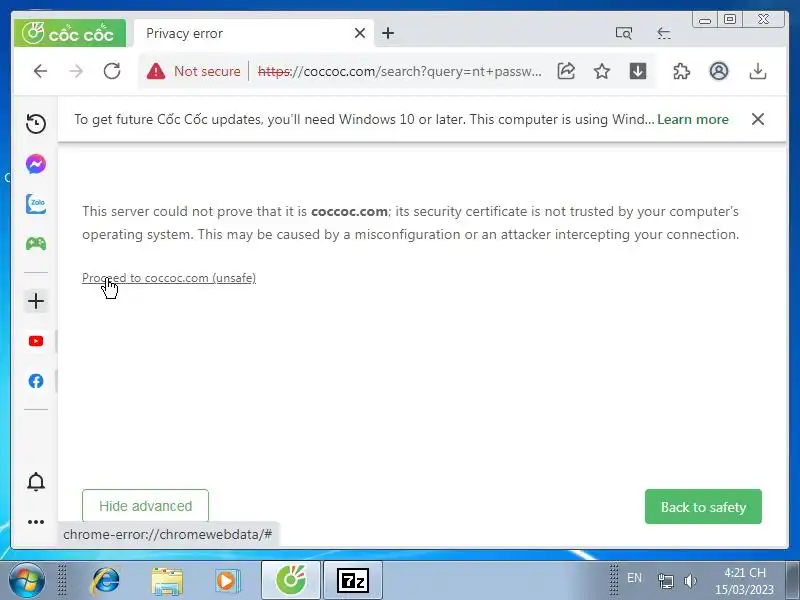Open Messenger in the sidebar
Screen dimensions: 800x600
pyautogui.click(x=36, y=164)
